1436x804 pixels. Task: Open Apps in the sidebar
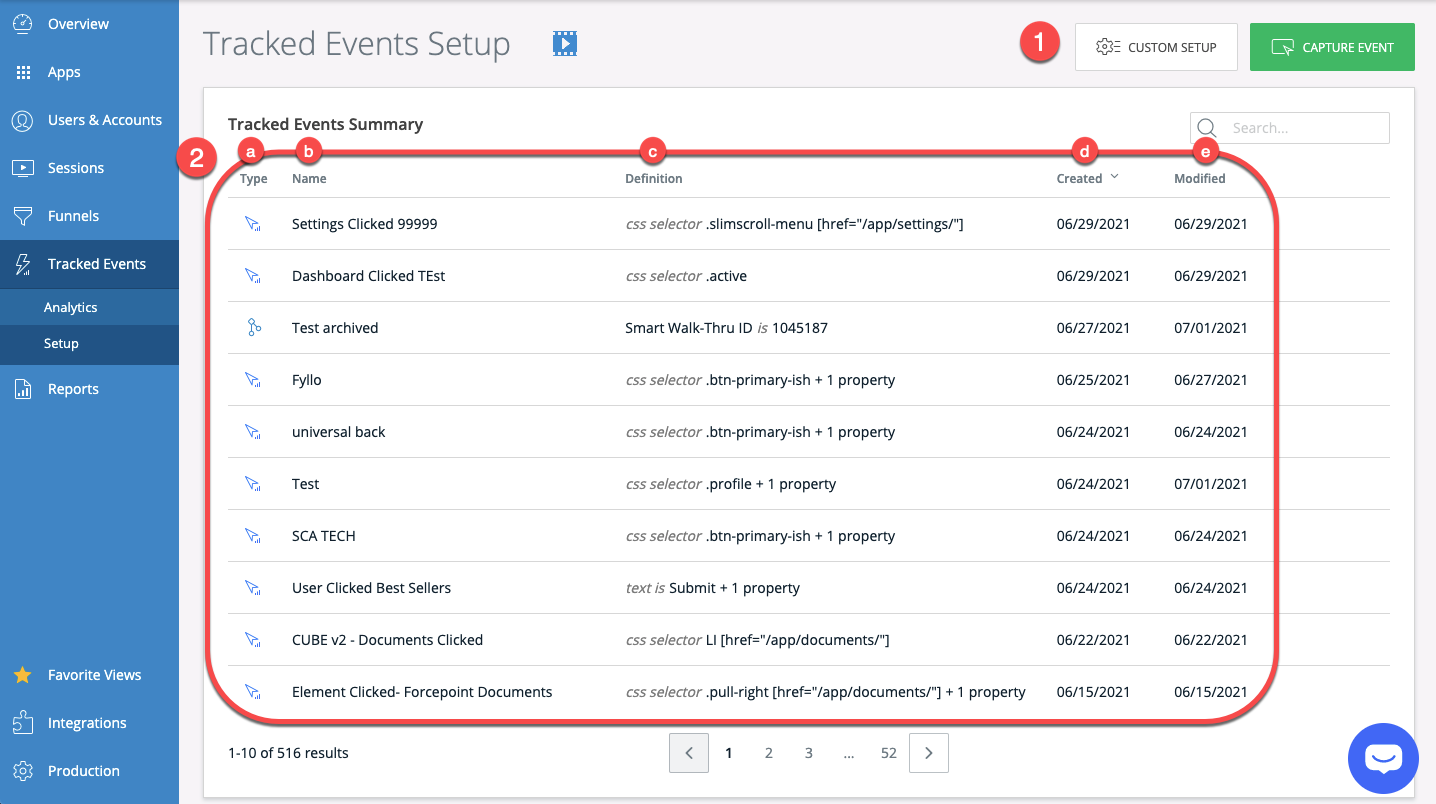click(89, 72)
